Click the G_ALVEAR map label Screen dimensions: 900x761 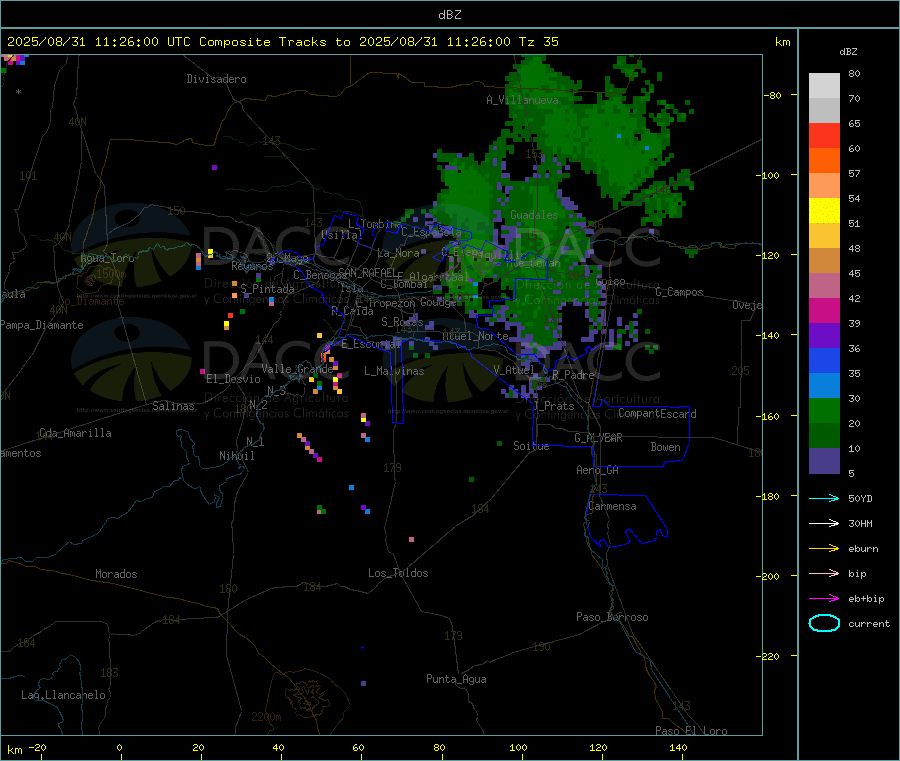click(598, 438)
